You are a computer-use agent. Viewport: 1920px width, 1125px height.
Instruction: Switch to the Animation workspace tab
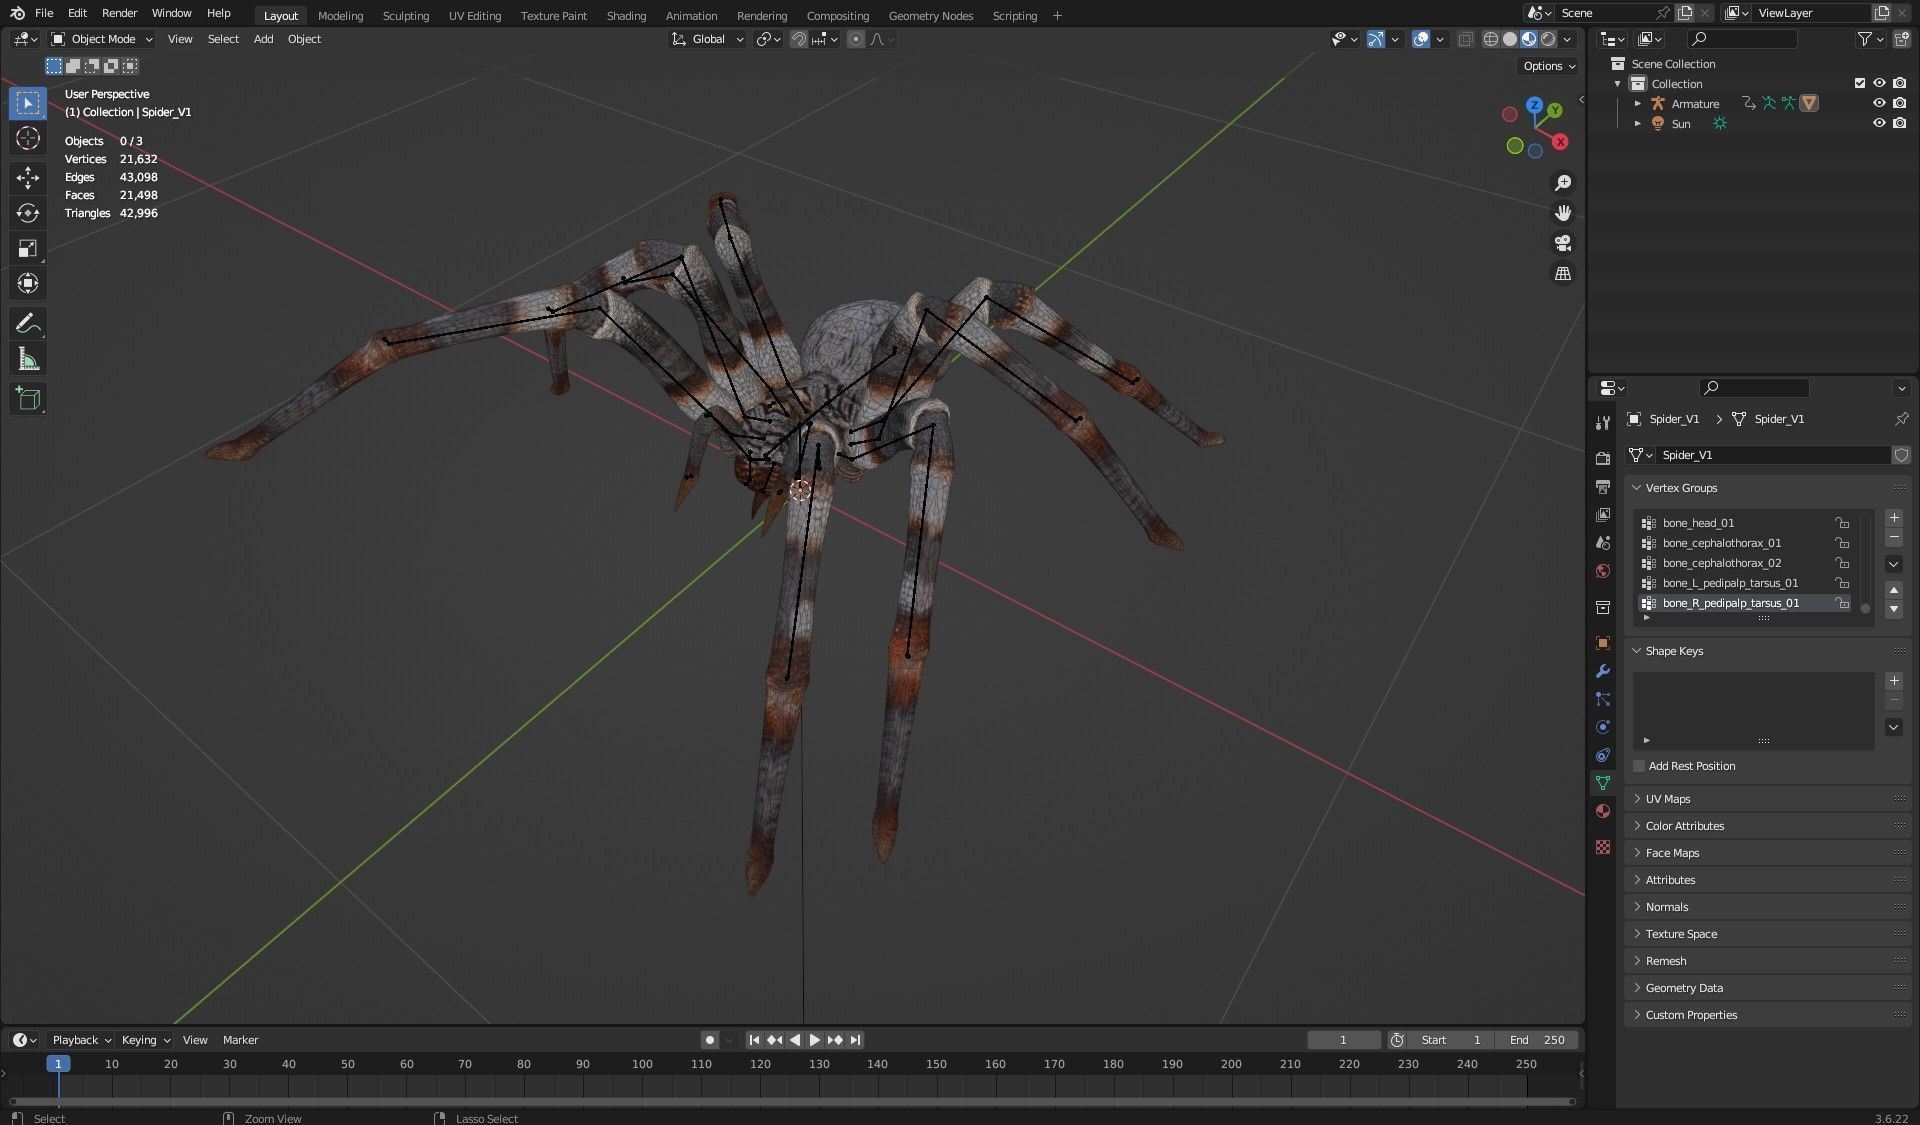pos(691,15)
